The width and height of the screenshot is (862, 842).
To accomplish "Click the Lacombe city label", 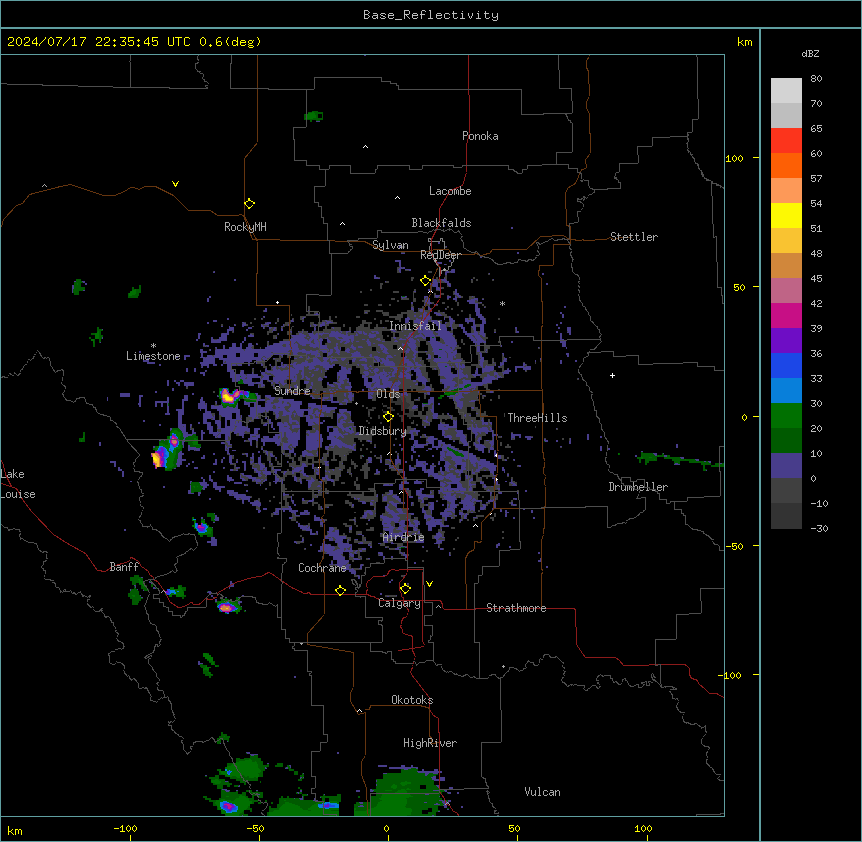I will pos(450,191).
